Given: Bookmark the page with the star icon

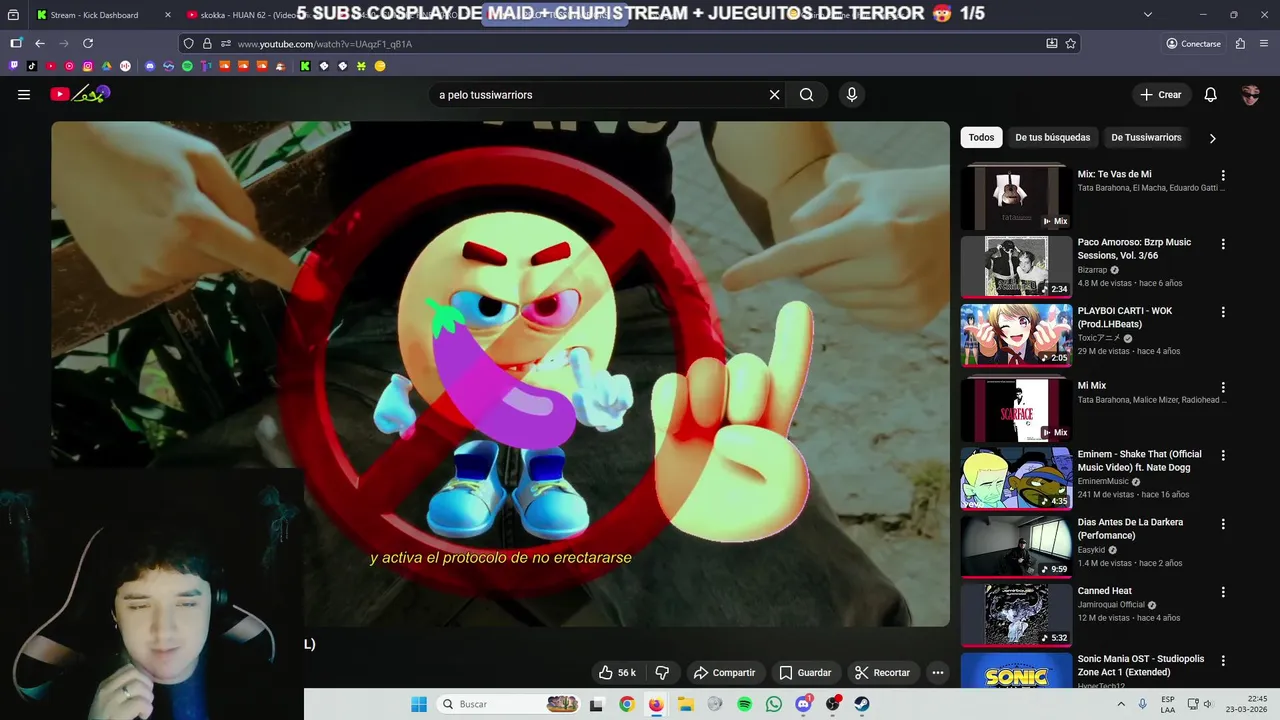Looking at the screenshot, I should 1071,44.
